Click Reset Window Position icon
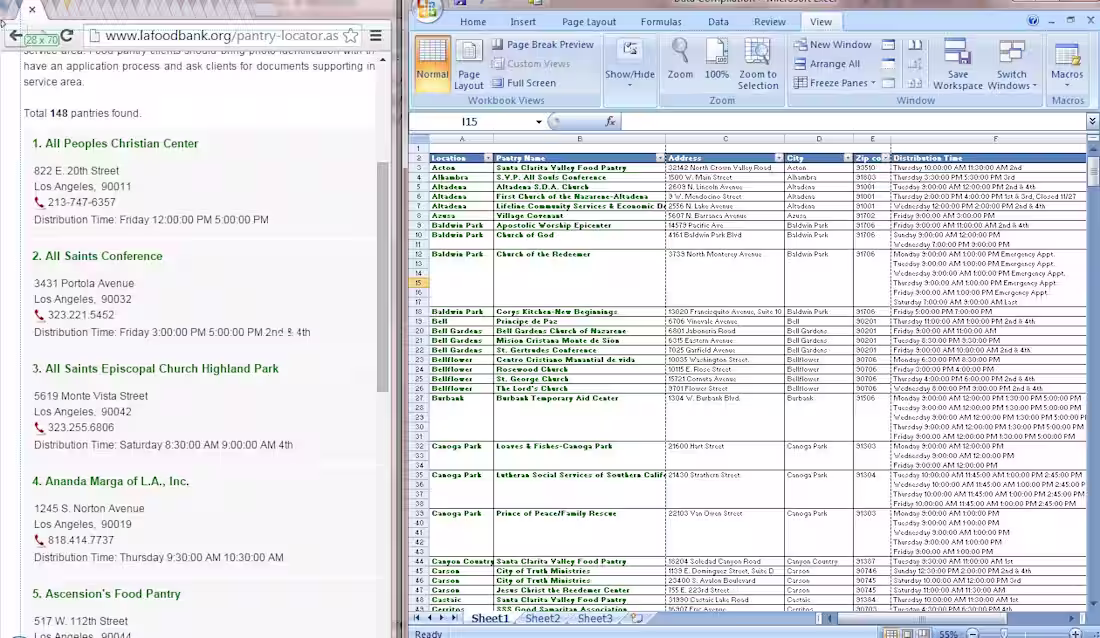 (915, 83)
